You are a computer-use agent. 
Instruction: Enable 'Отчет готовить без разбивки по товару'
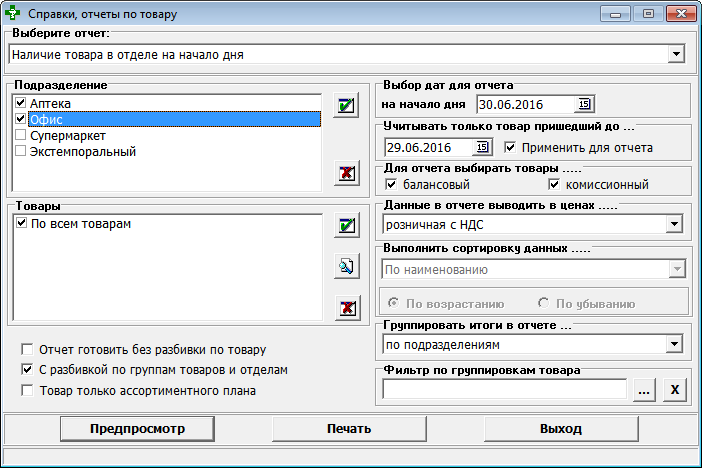(x=27, y=350)
